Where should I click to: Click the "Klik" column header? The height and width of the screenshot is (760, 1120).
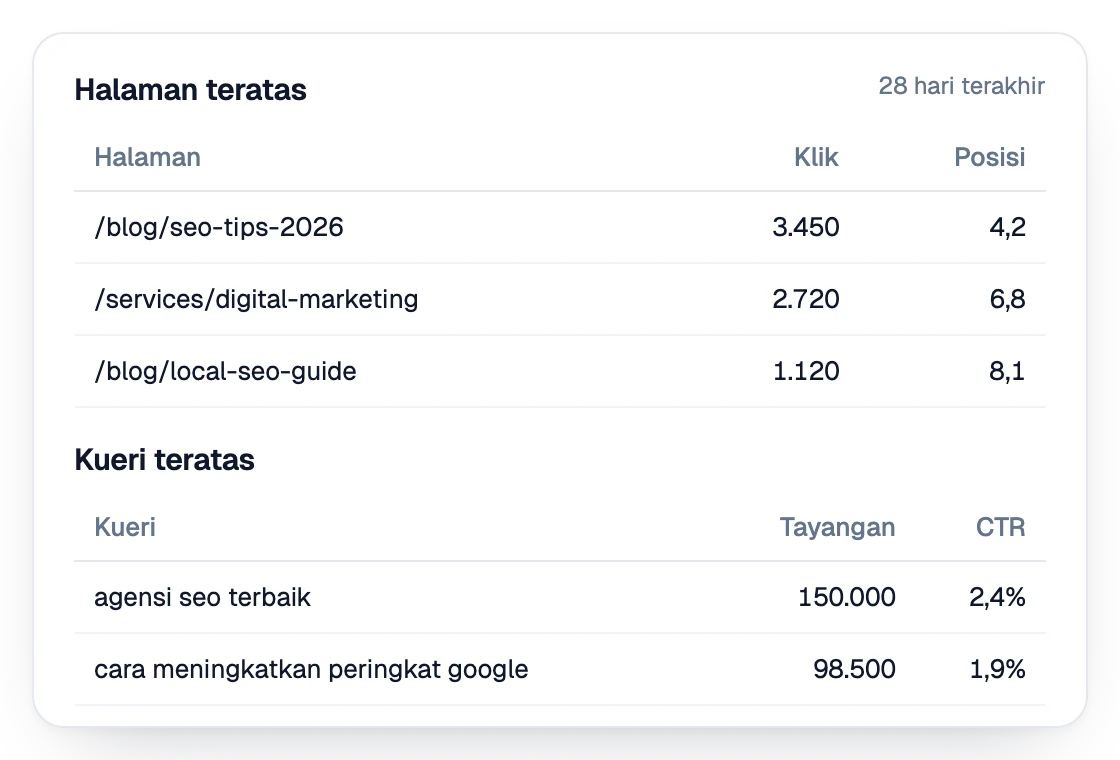click(x=816, y=157)
